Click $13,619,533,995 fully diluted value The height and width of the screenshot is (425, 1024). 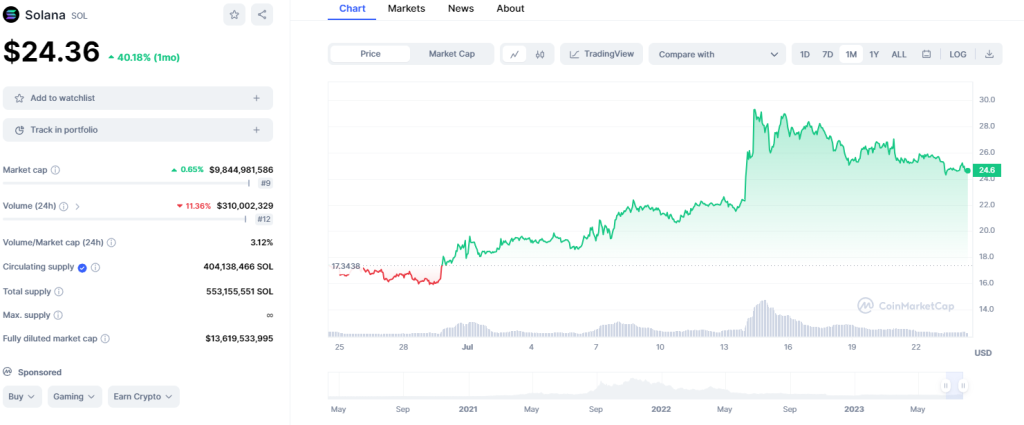coord(239,339)
